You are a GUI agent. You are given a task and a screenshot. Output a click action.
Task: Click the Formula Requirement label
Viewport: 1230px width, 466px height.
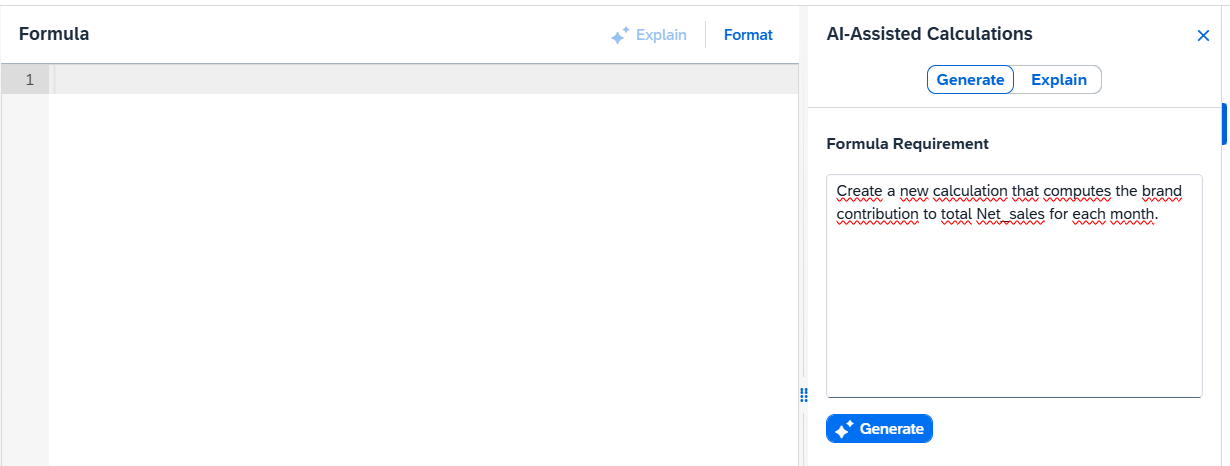(907, 144)
